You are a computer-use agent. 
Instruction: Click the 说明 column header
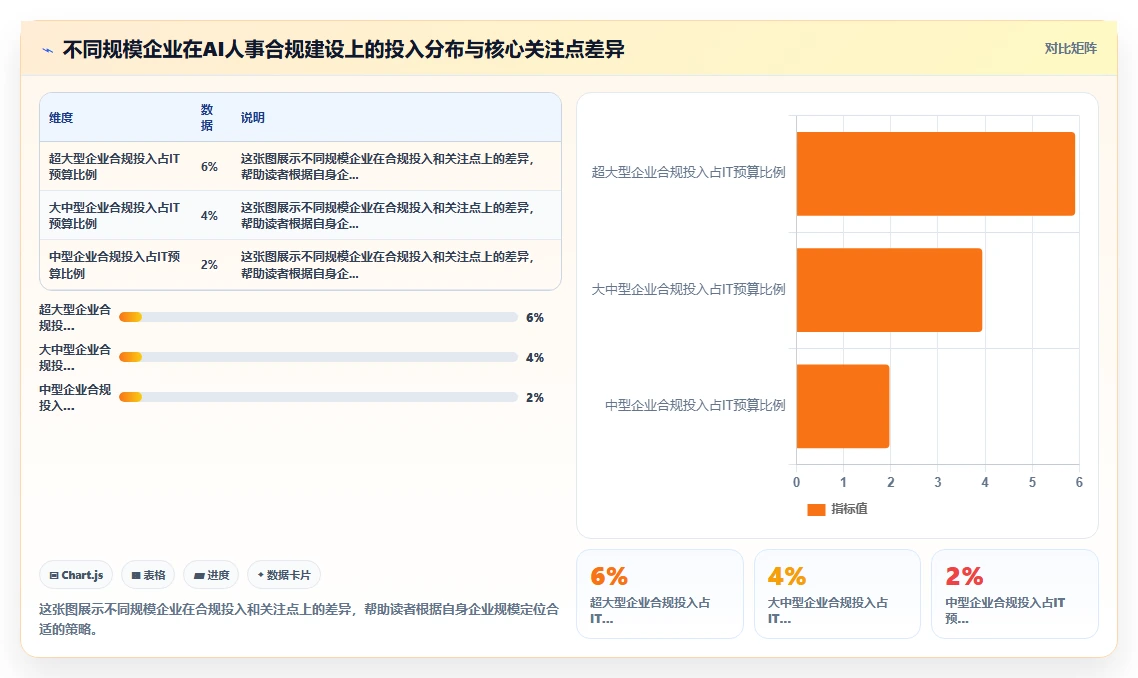coord(253,118)
